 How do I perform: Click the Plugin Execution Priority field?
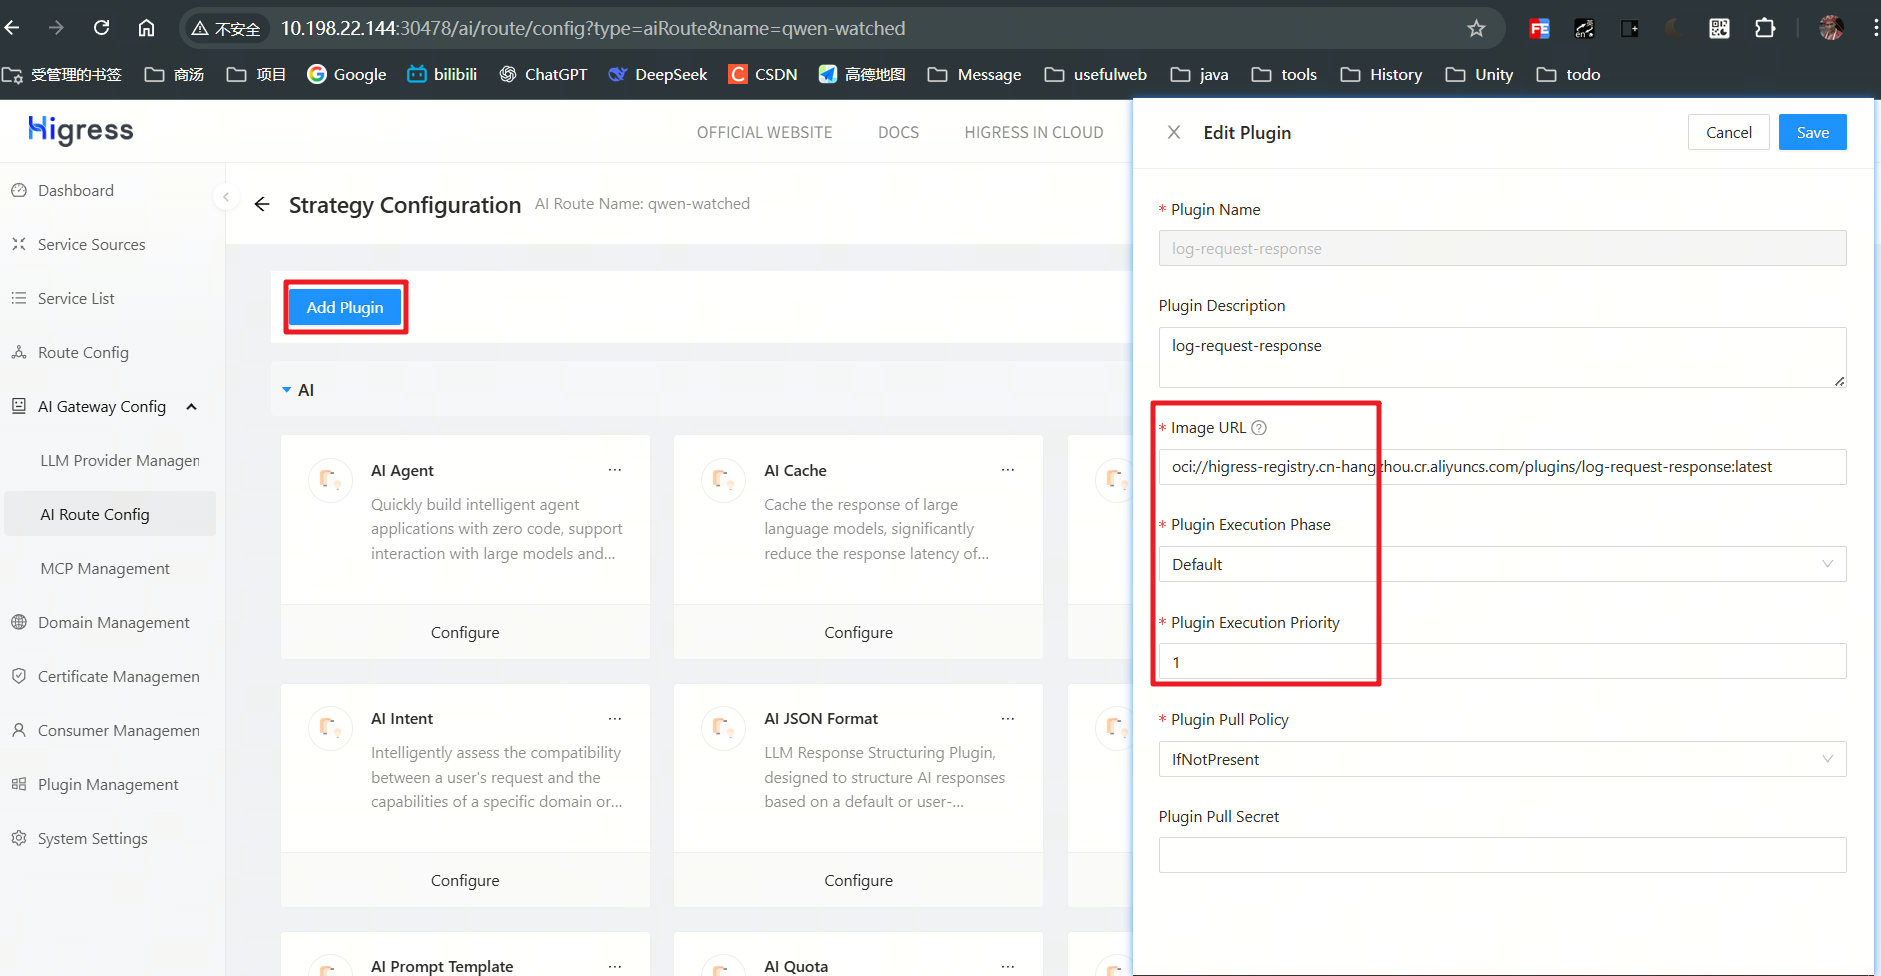click(x=1502, y=662)
